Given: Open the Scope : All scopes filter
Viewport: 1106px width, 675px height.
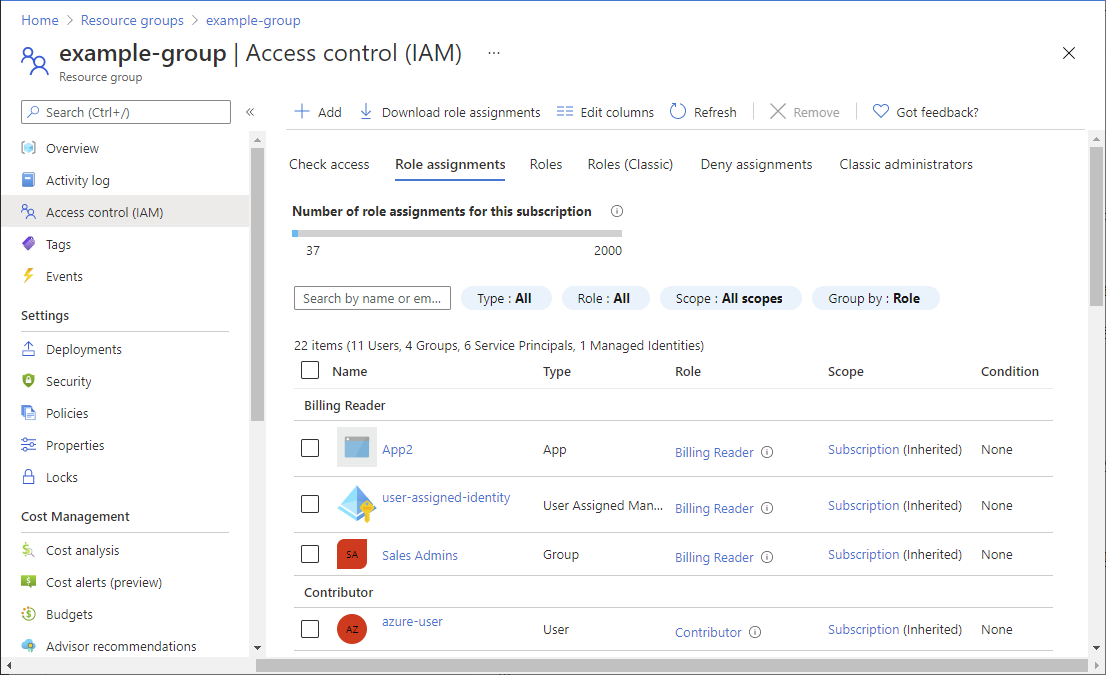Looking at the screenshot, I should [x=730, y=298].
